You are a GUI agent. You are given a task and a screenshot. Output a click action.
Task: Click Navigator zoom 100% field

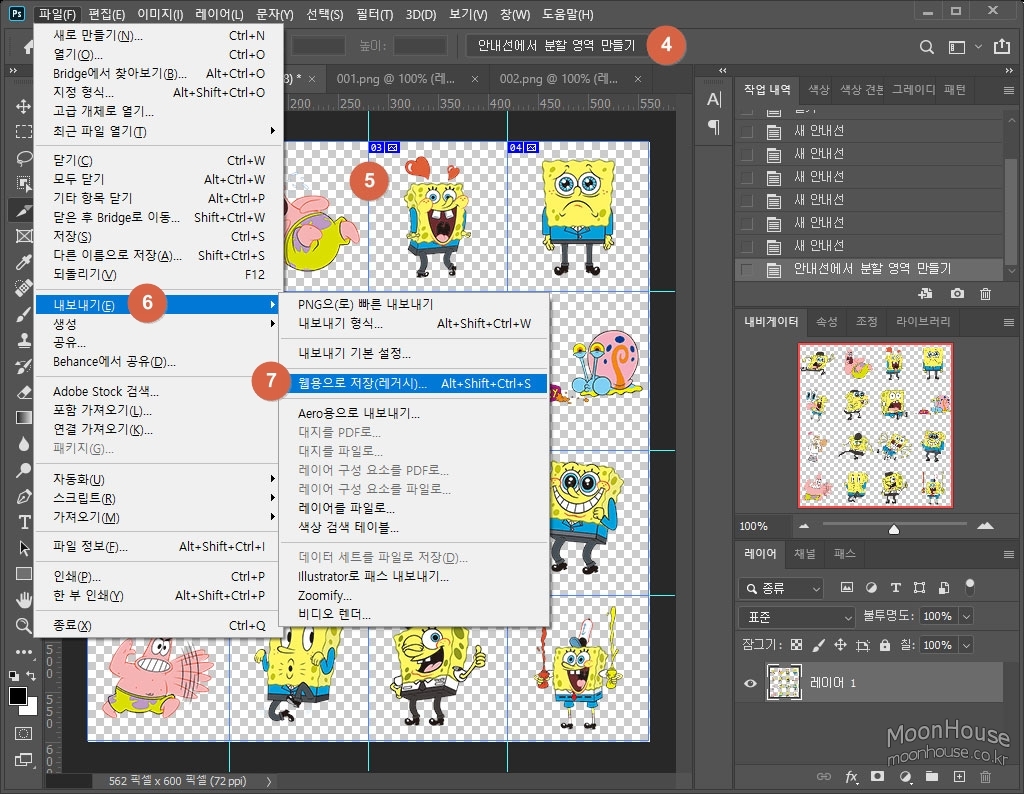point(761,526)
